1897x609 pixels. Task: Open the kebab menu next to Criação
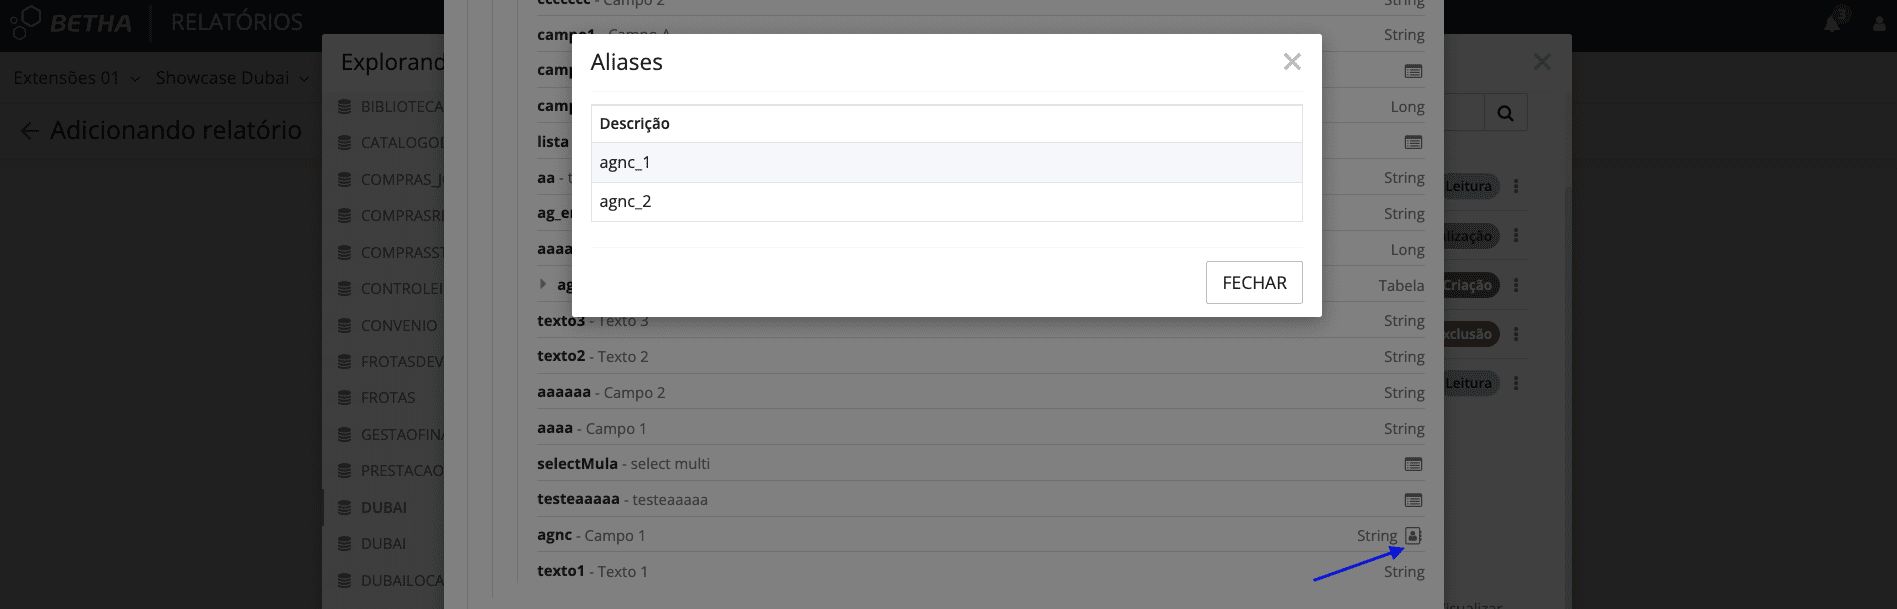click(x=1516, y=285)
